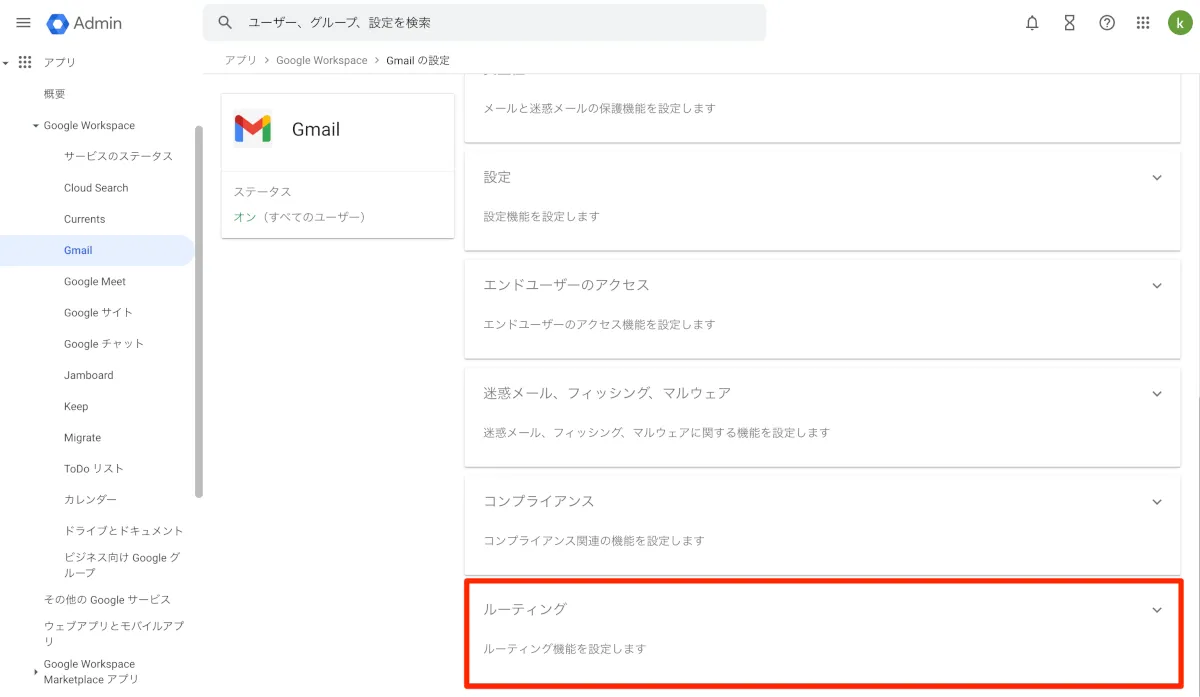This screenshot has height=697, width=1200.
Task: Expand the ルーティング chevron
Action: [1157, 609]
